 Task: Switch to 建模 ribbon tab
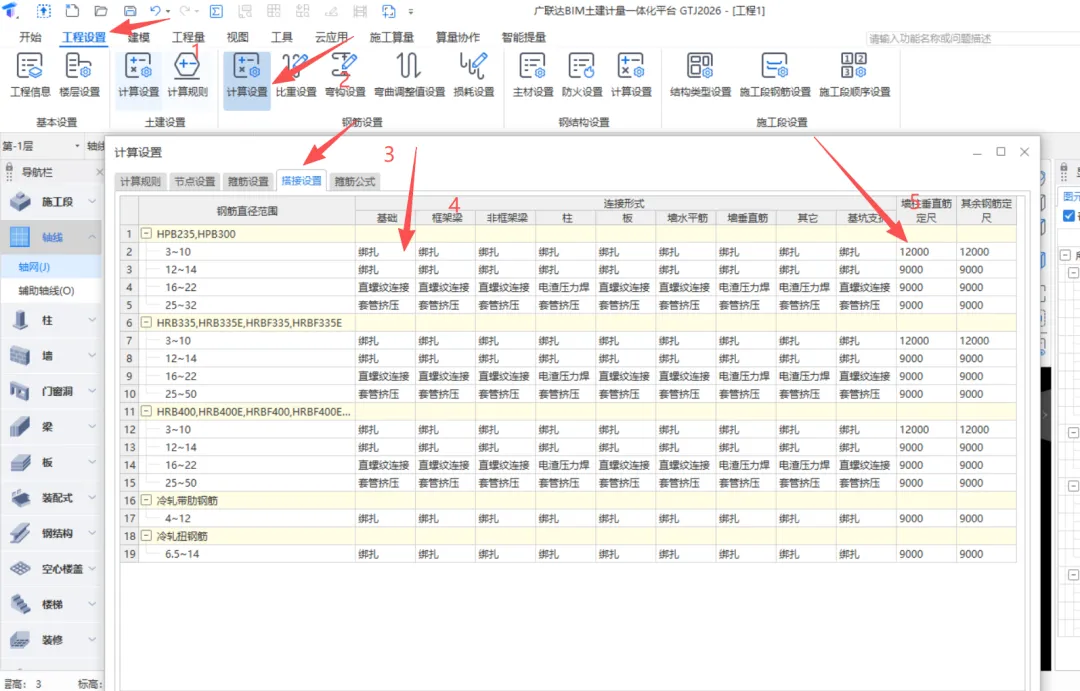coord(138,37)
